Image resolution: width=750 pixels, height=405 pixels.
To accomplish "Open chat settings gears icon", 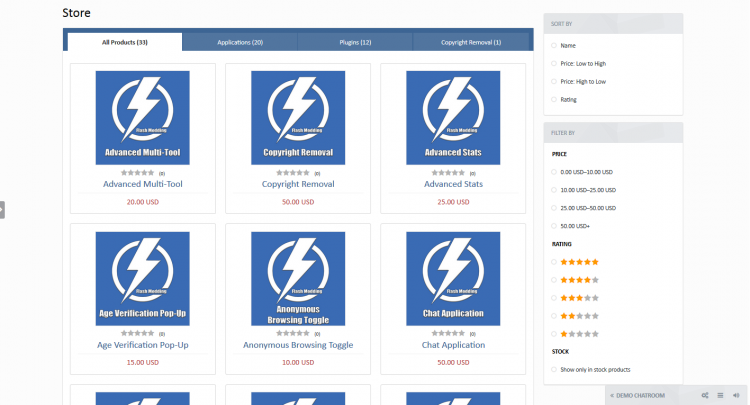I will click(x=705, y=396).
